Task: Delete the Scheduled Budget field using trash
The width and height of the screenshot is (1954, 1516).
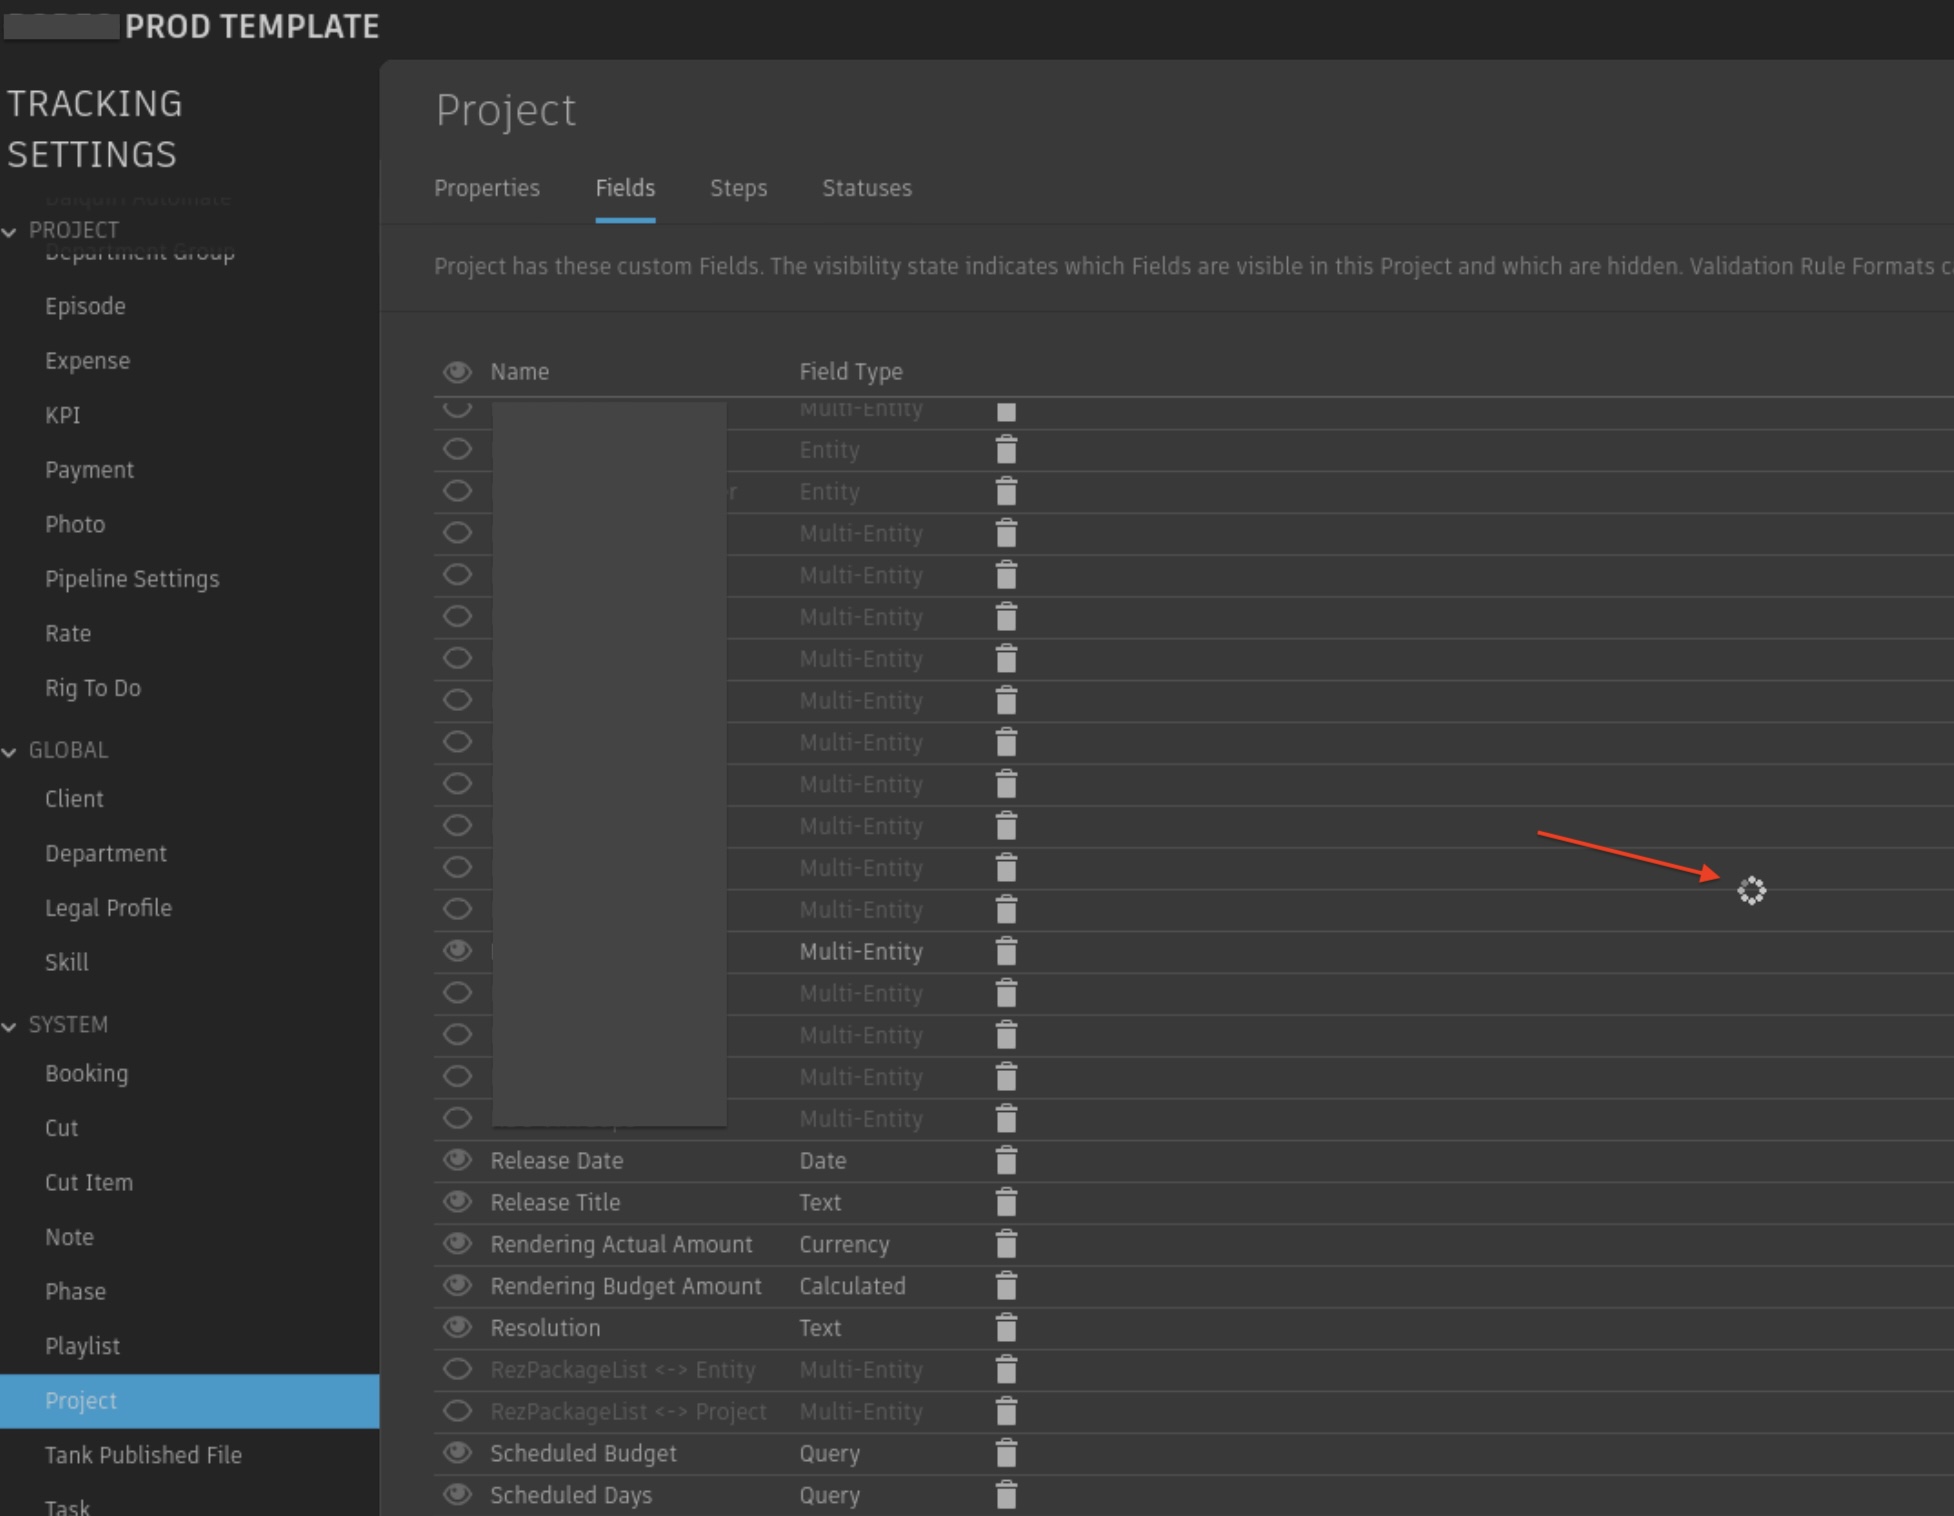Action: (1006, 1453)
